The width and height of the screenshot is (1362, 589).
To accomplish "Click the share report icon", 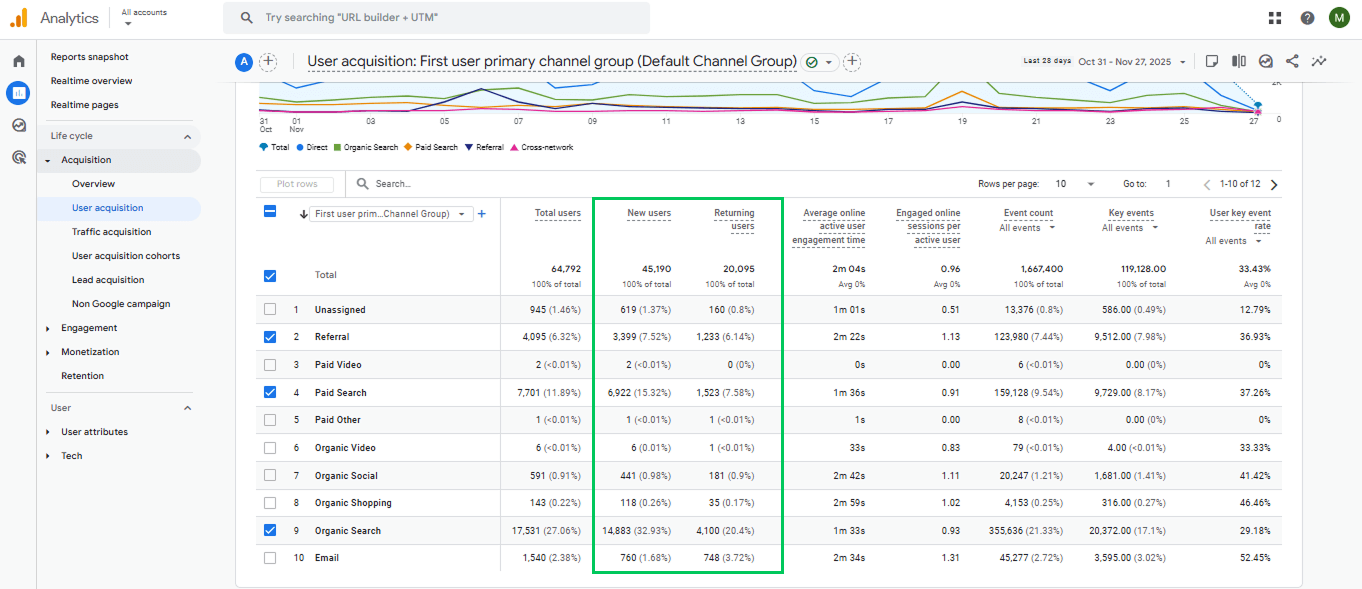I will pyautogui.click(x=1292, y=61).
